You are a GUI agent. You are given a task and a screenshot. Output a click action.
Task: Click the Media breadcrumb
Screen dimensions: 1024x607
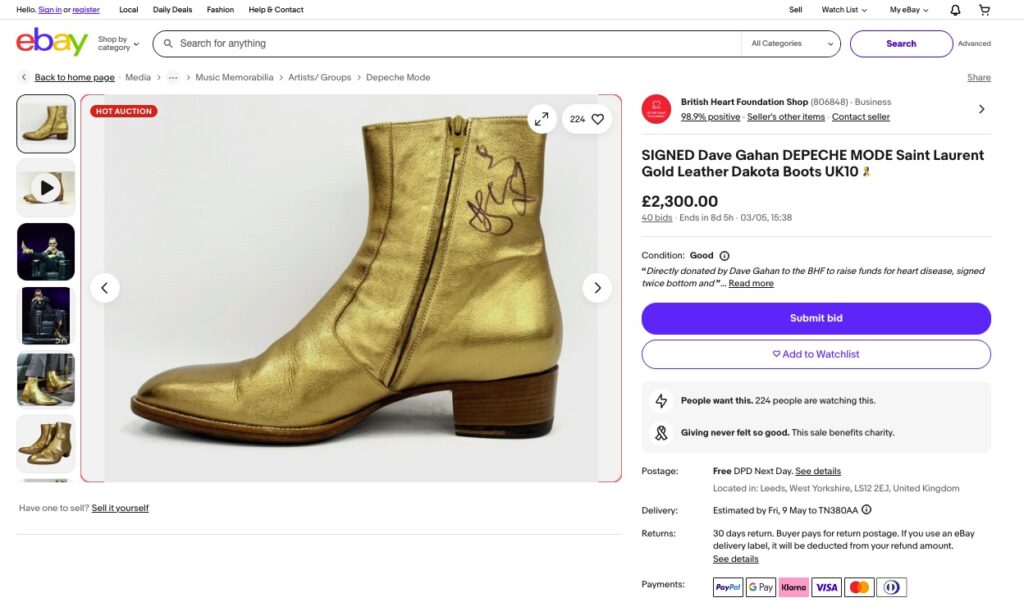point(138,77)
